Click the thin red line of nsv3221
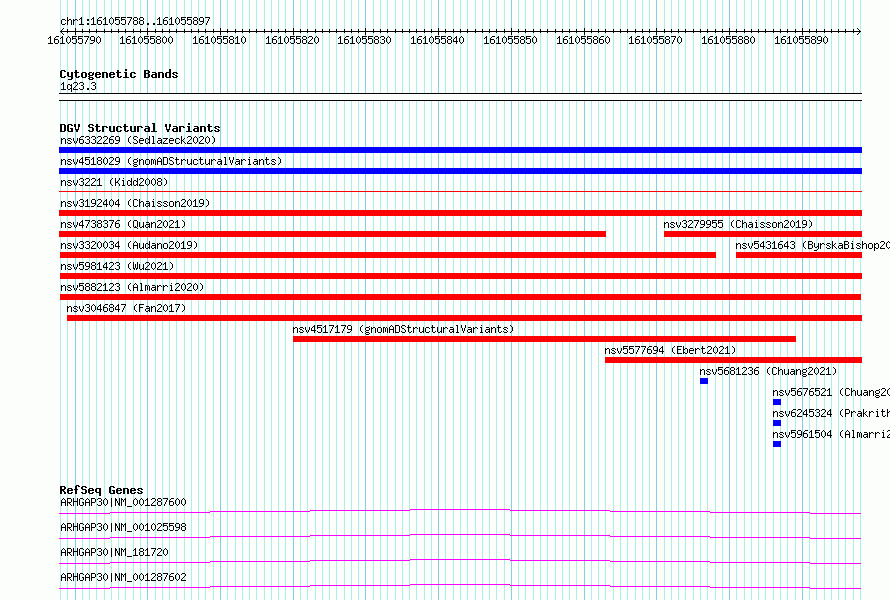 coord(460,192)
